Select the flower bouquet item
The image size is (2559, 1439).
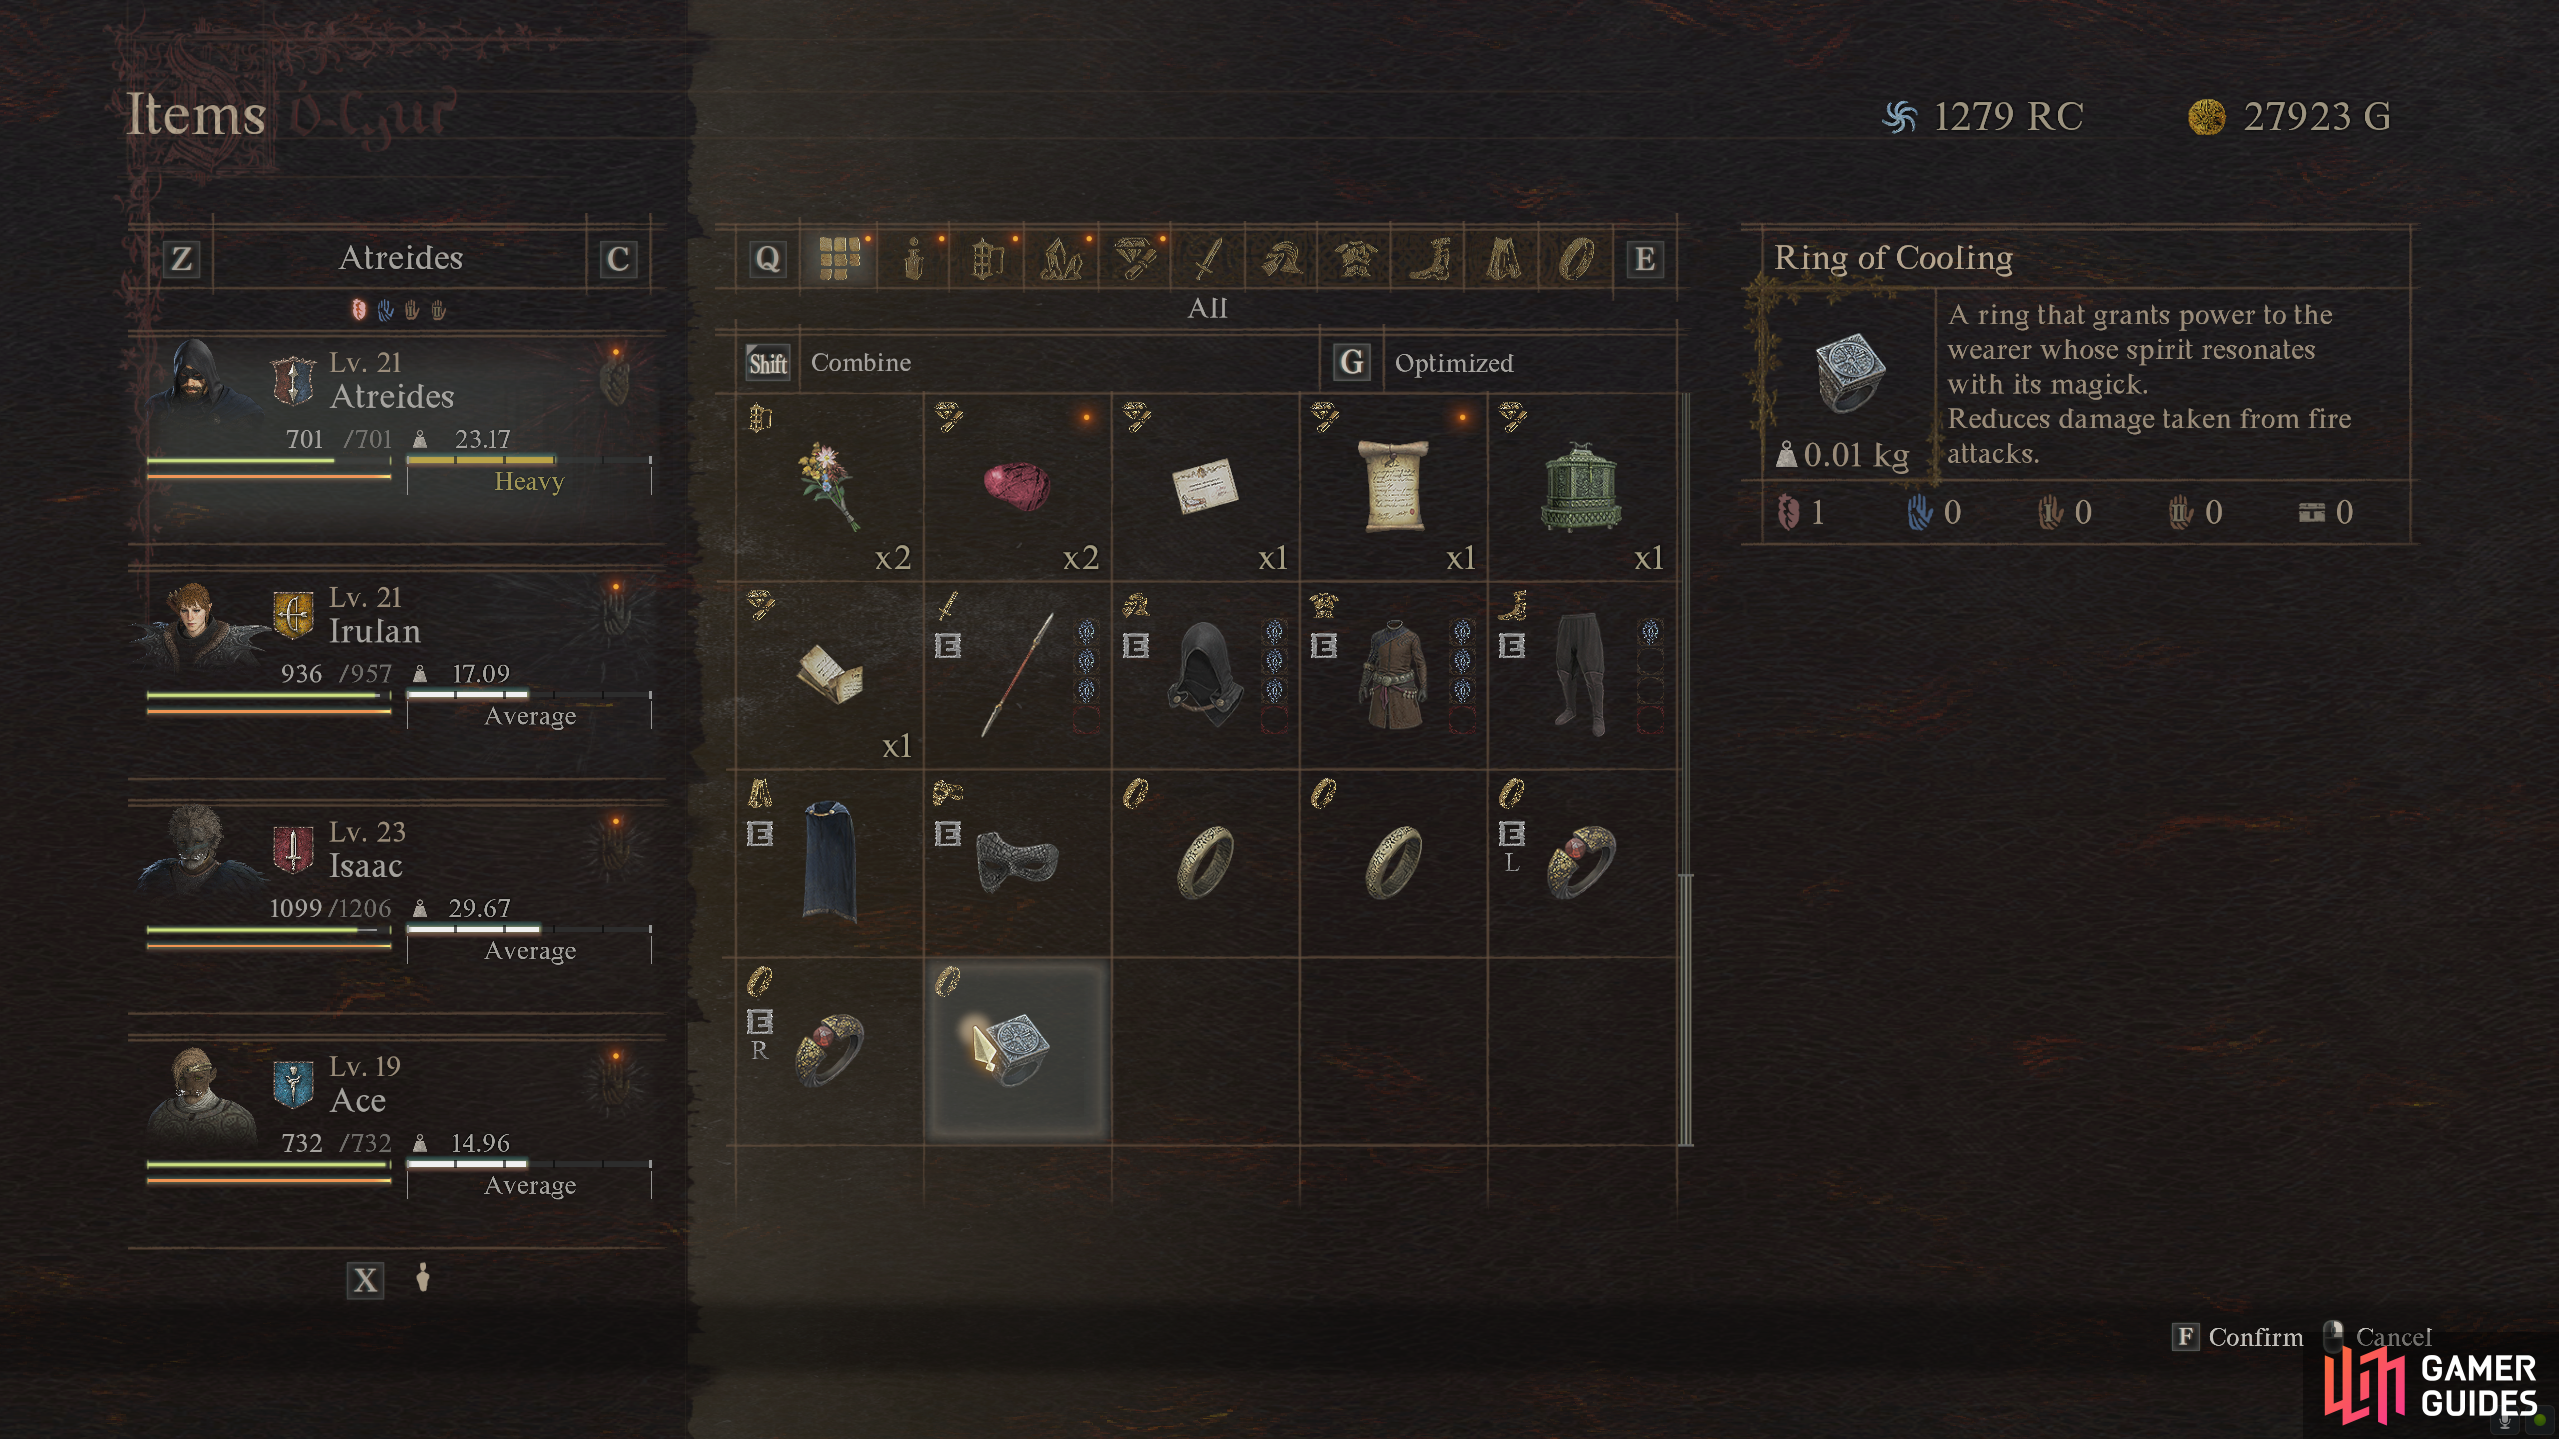[829, 487]
